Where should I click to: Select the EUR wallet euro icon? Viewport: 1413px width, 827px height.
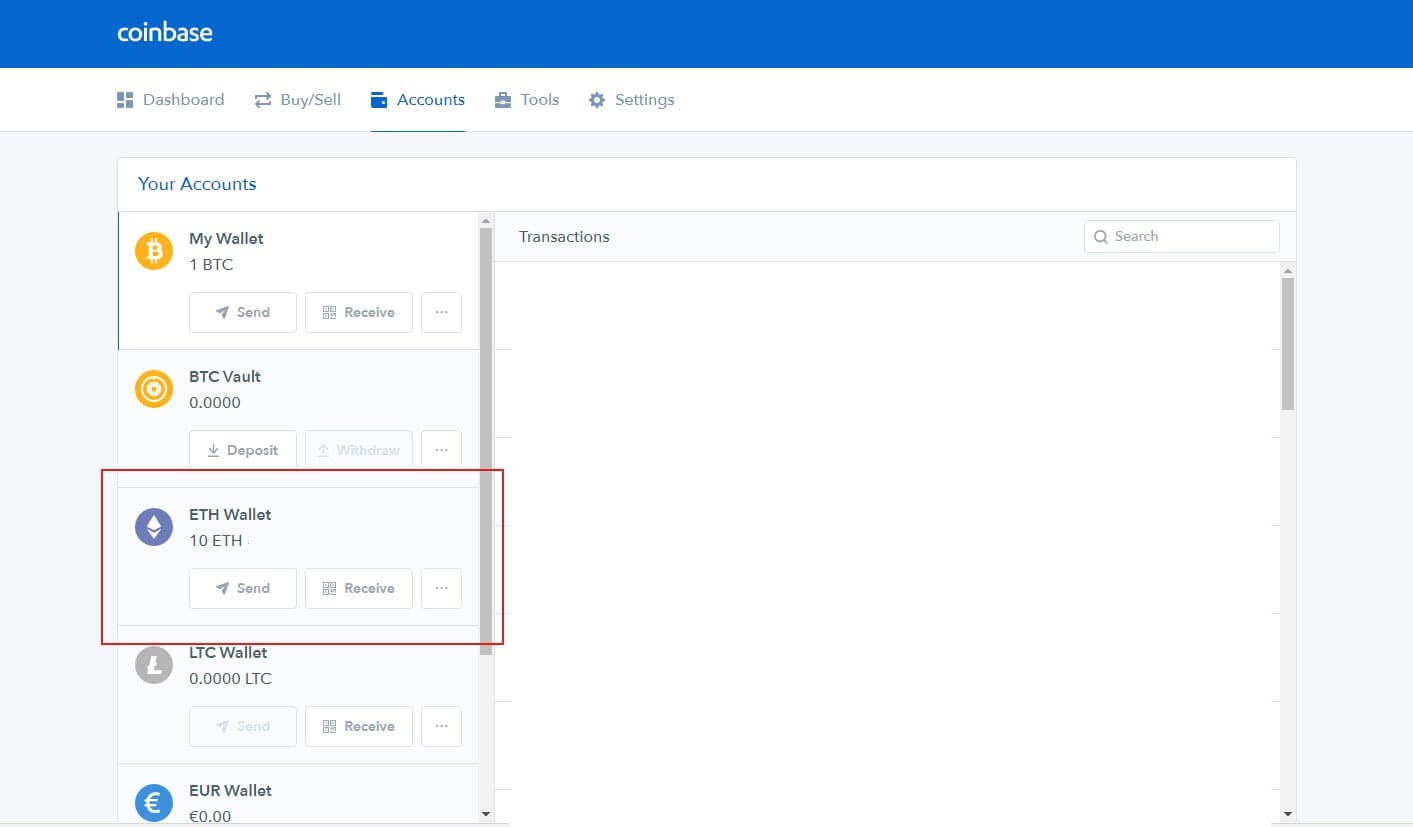coord(153,801)
